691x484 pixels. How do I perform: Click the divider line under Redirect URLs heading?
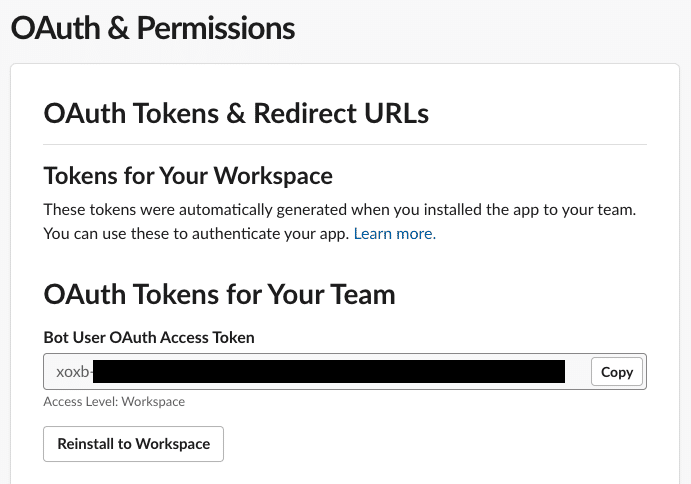tap(345, 145)
